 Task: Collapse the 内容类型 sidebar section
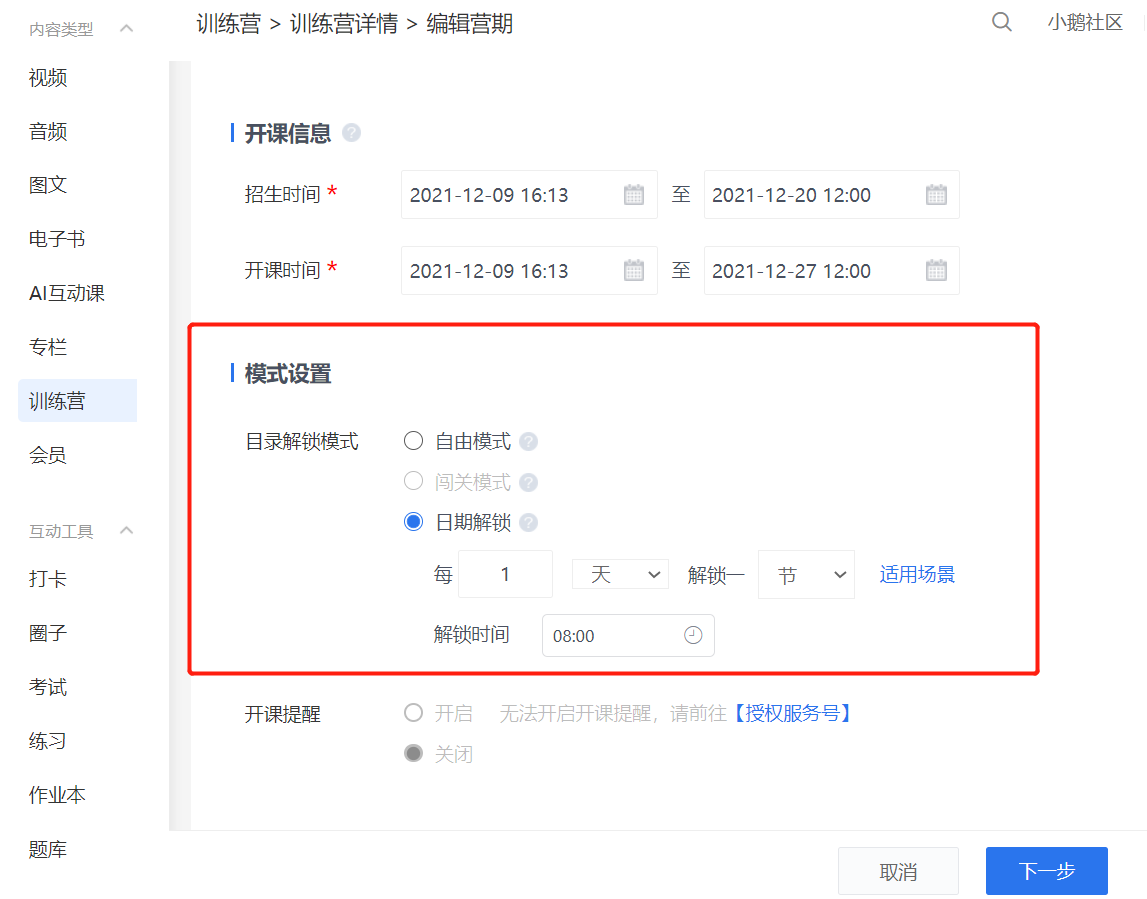[x=127, y=29]
